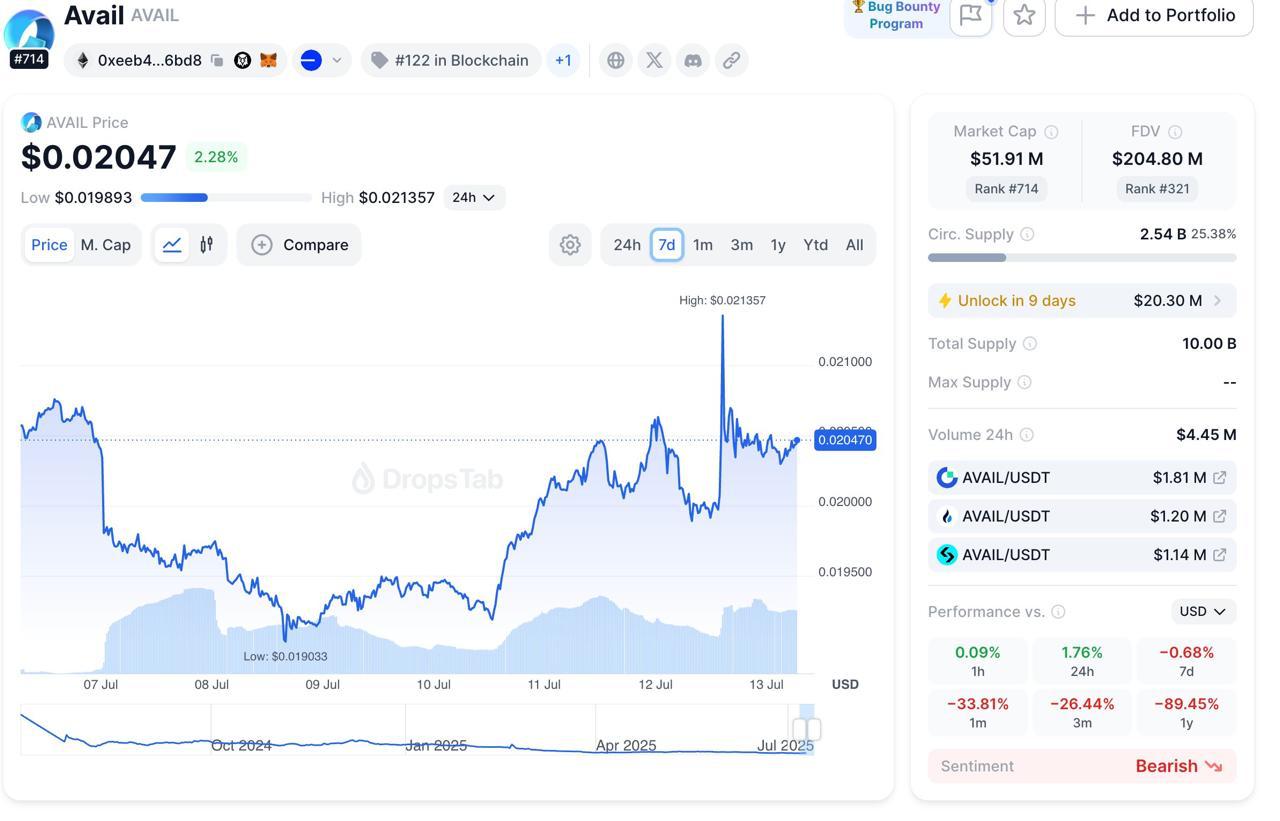Open the 24h Low/High range dropdown
Viewport: 1280px width, 821px height.
[x=474, y=198]
